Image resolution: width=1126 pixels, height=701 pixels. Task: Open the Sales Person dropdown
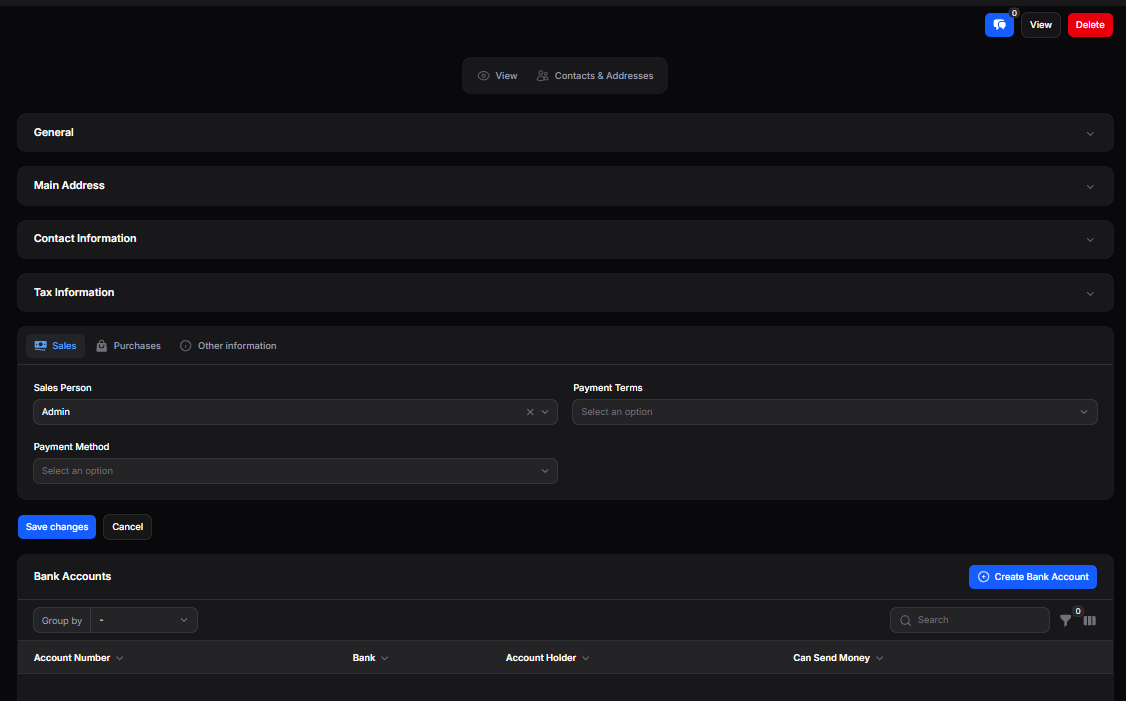(x=295, y=412)
